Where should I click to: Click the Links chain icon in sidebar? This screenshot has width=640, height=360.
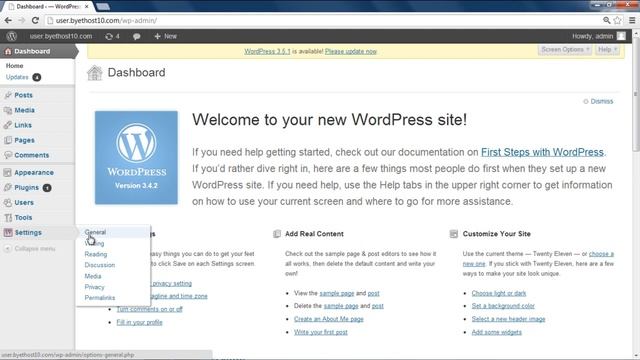click(8, 125)
